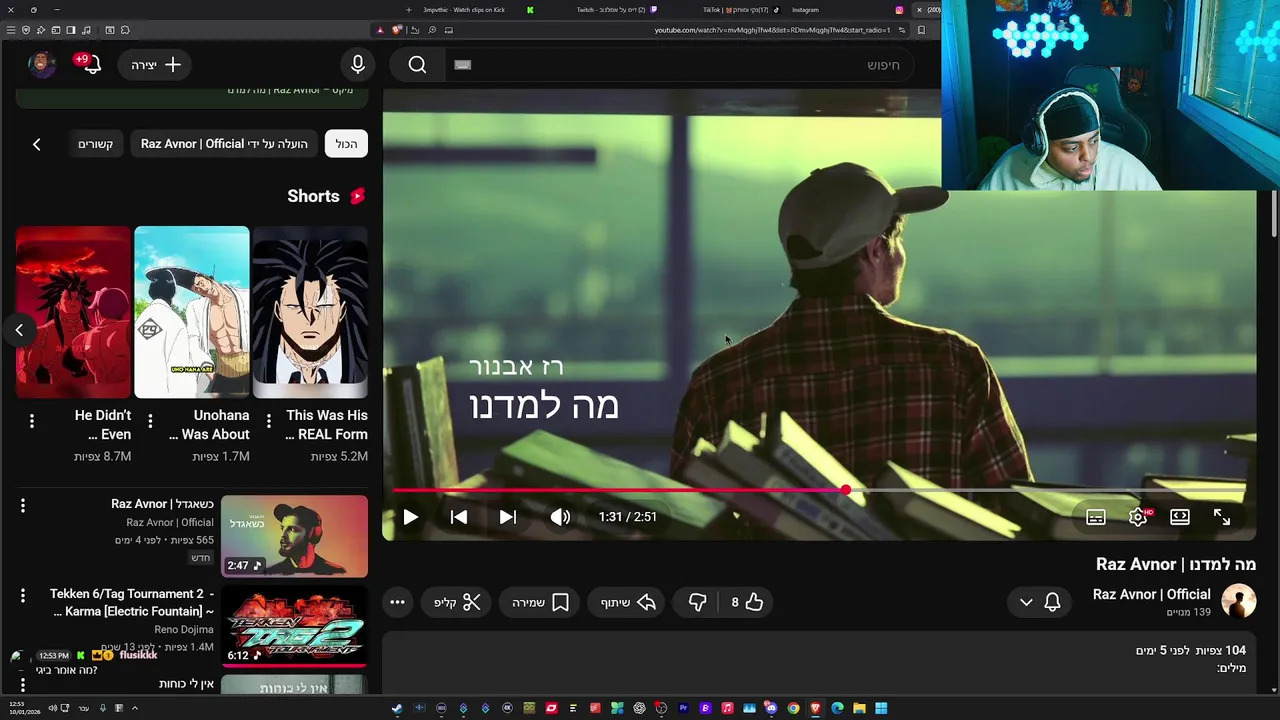Open the 'Unohana Was About' short thumbnail
This screenshot has height=720, width=1280.
[x=192, y=312]
